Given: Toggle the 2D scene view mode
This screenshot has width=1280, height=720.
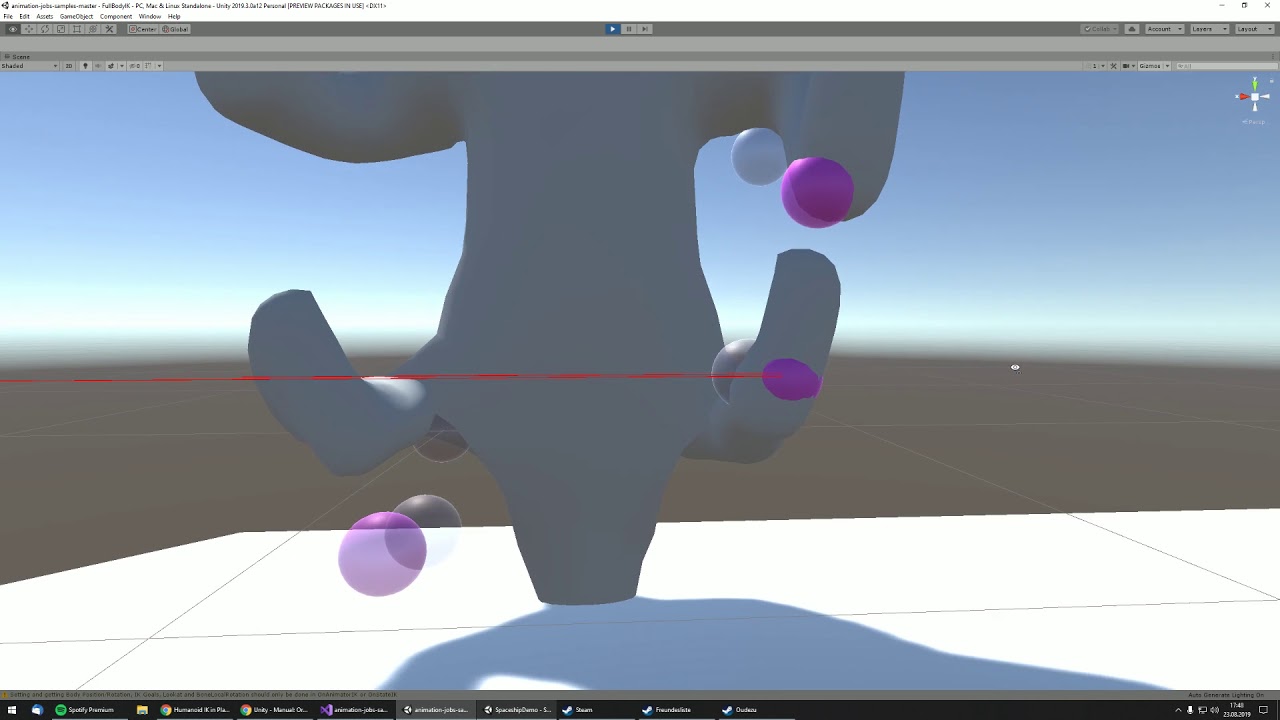Looking at the screenshot, I should click(68, 65).
